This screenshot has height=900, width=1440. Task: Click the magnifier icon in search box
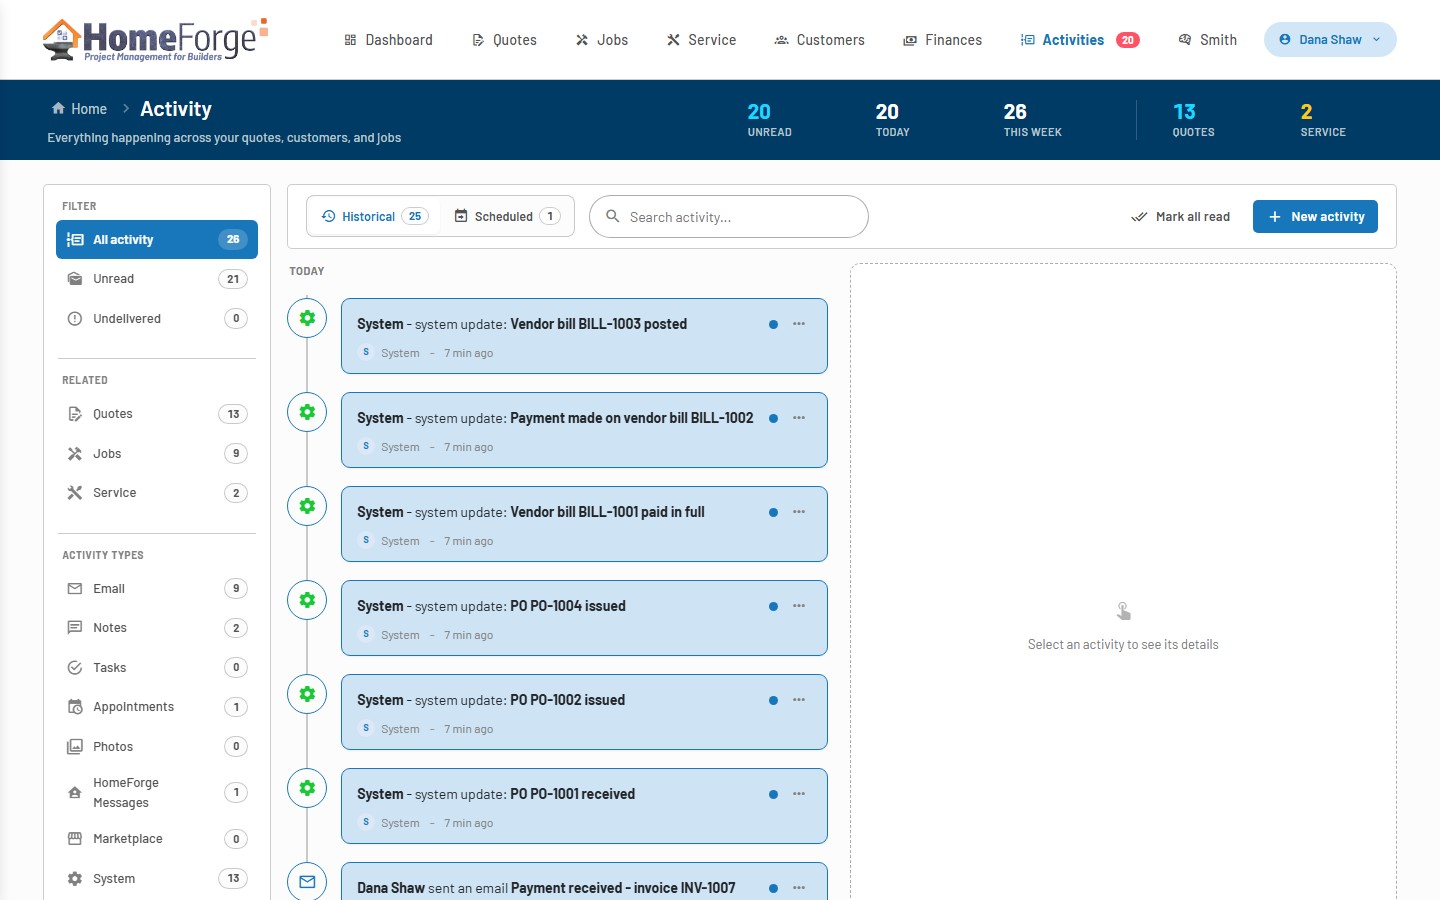point(613,216)
